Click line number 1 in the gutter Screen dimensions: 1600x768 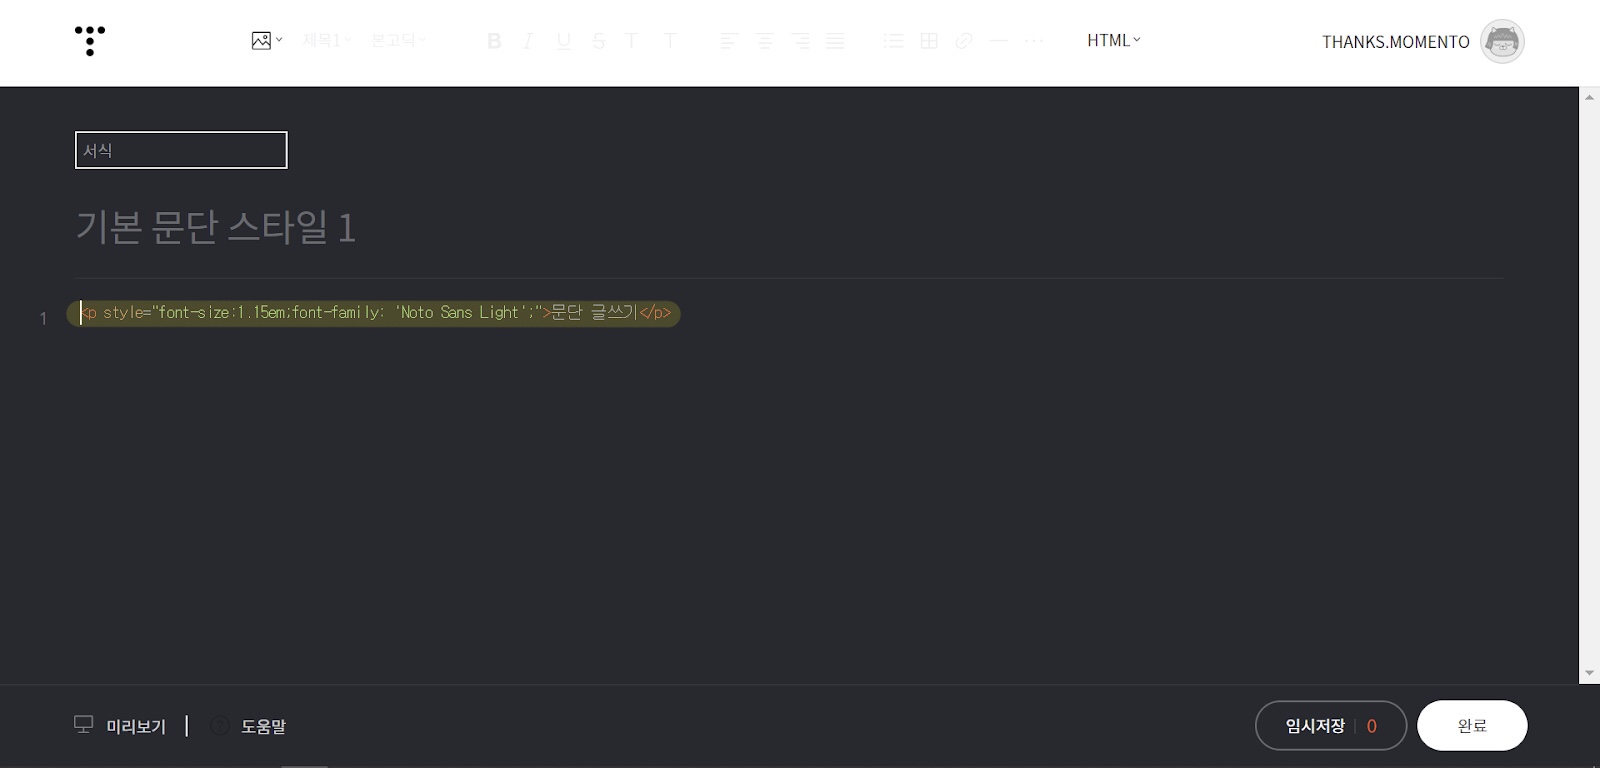click(x=43, y=318)
